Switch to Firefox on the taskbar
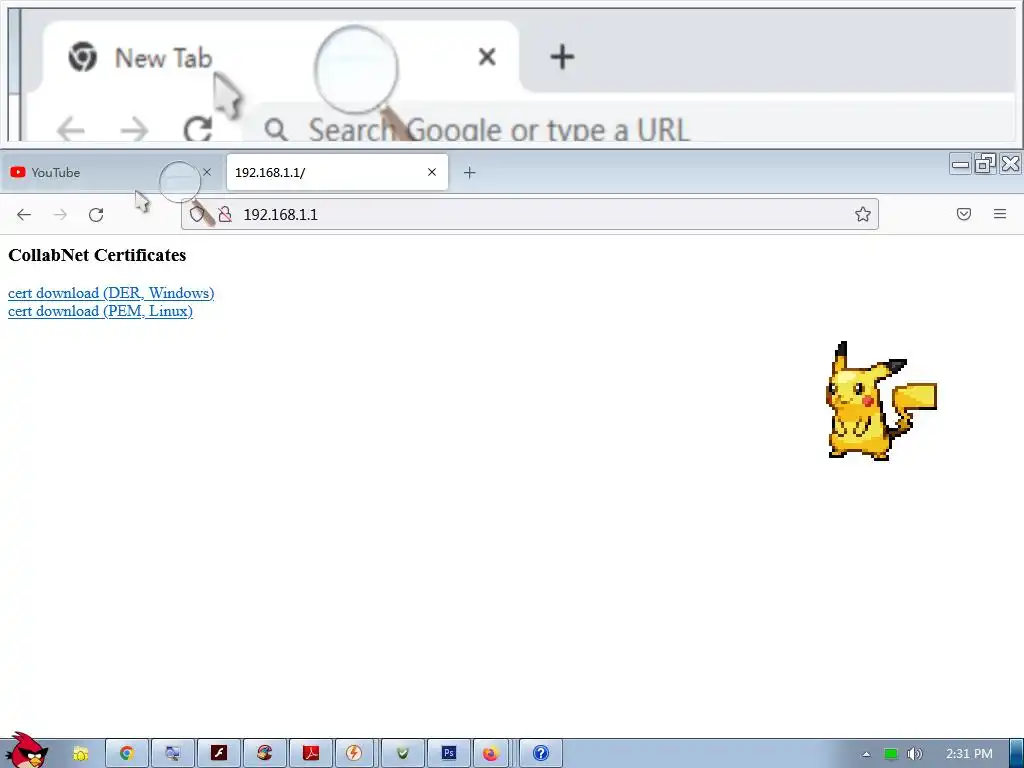 point(490,754)
